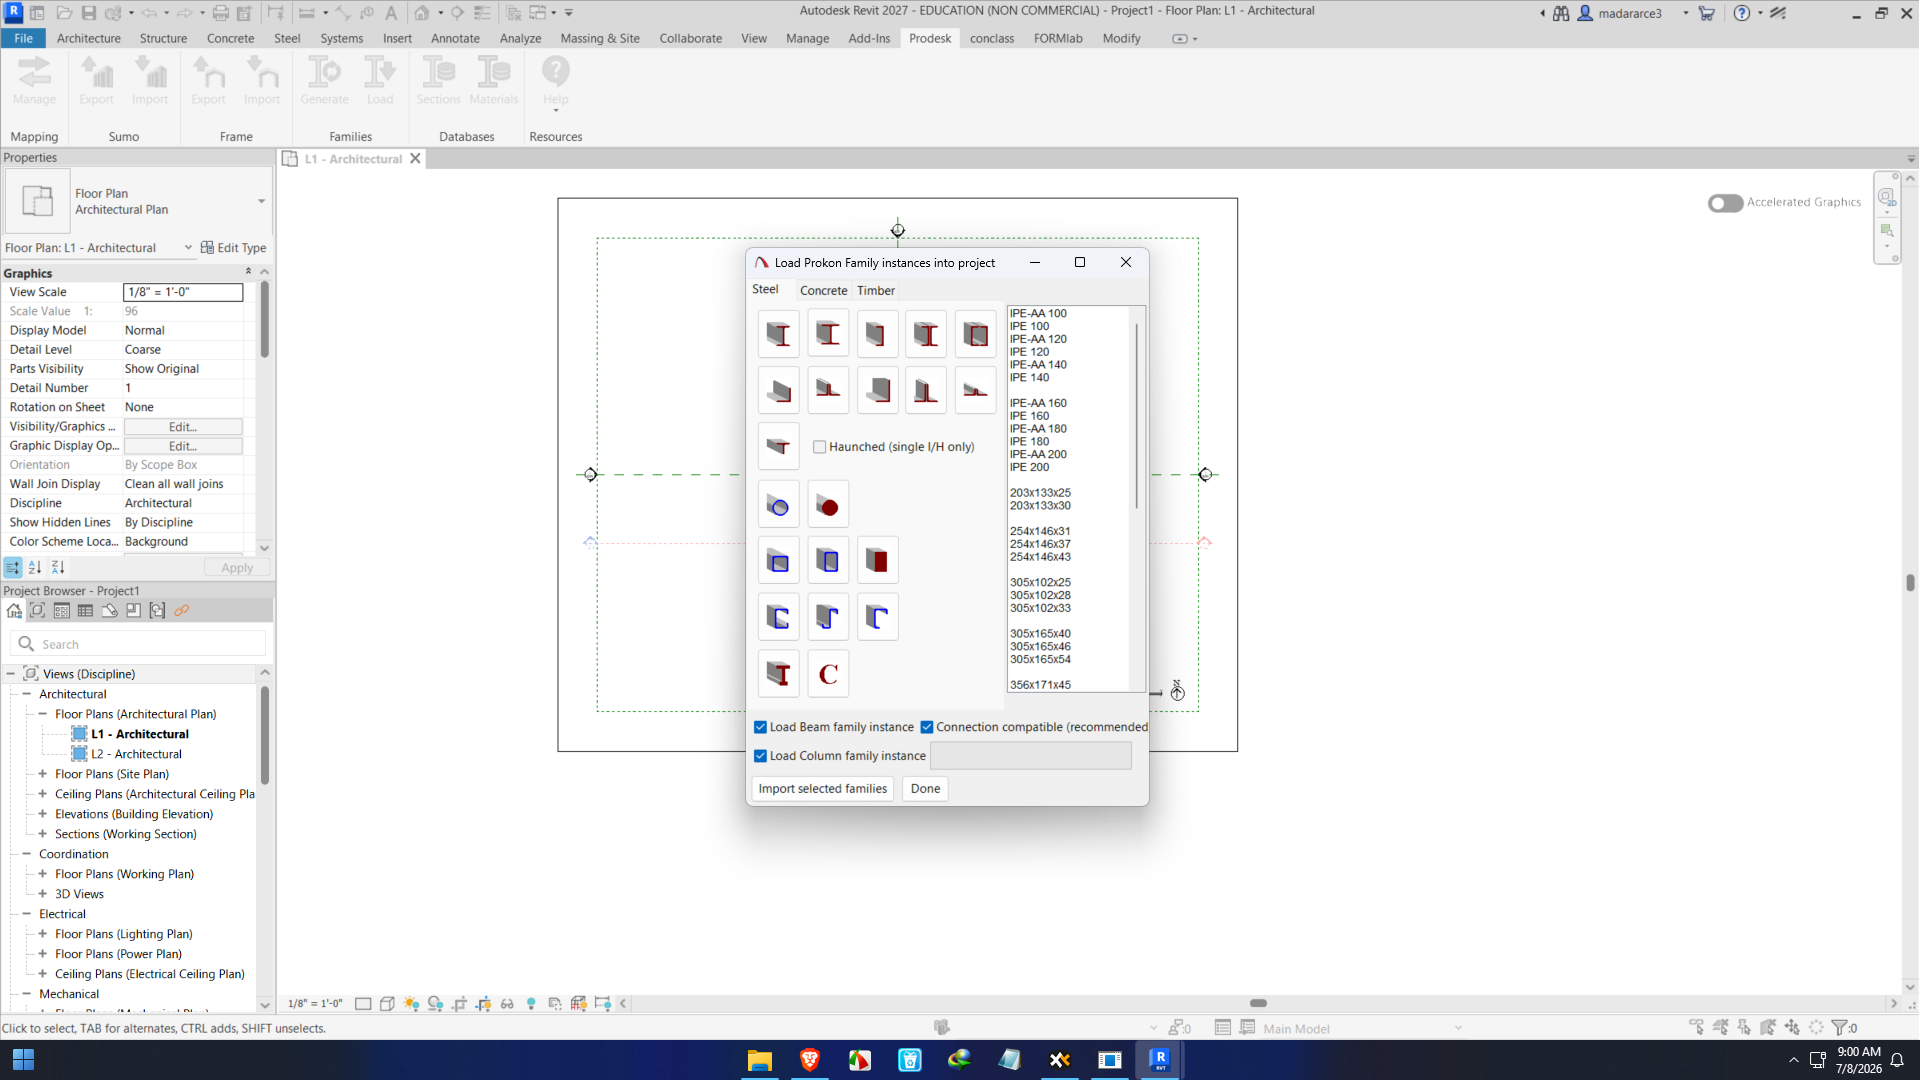Collapse the Graphics properties group
The image size is (1920, 1080).
[x=249, y=272]
